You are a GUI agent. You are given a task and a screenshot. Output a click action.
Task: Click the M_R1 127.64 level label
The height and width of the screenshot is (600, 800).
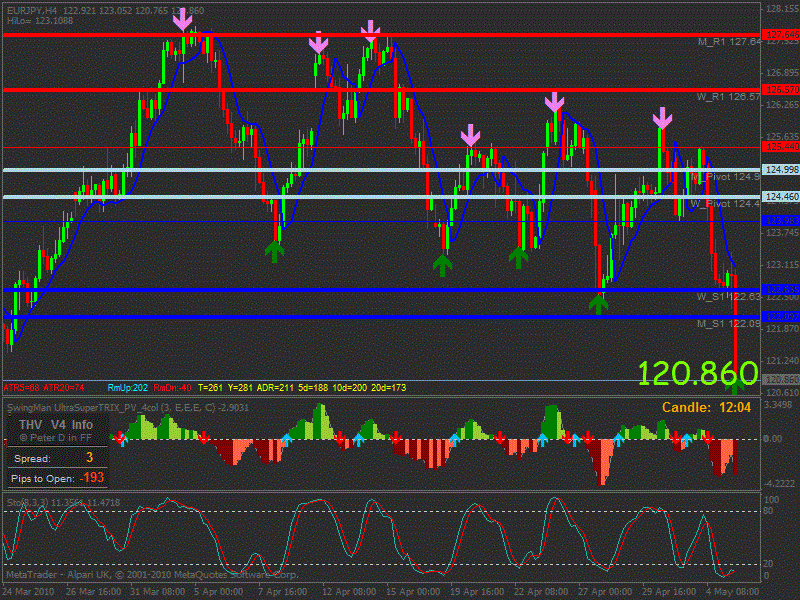[x=729, y=42]
